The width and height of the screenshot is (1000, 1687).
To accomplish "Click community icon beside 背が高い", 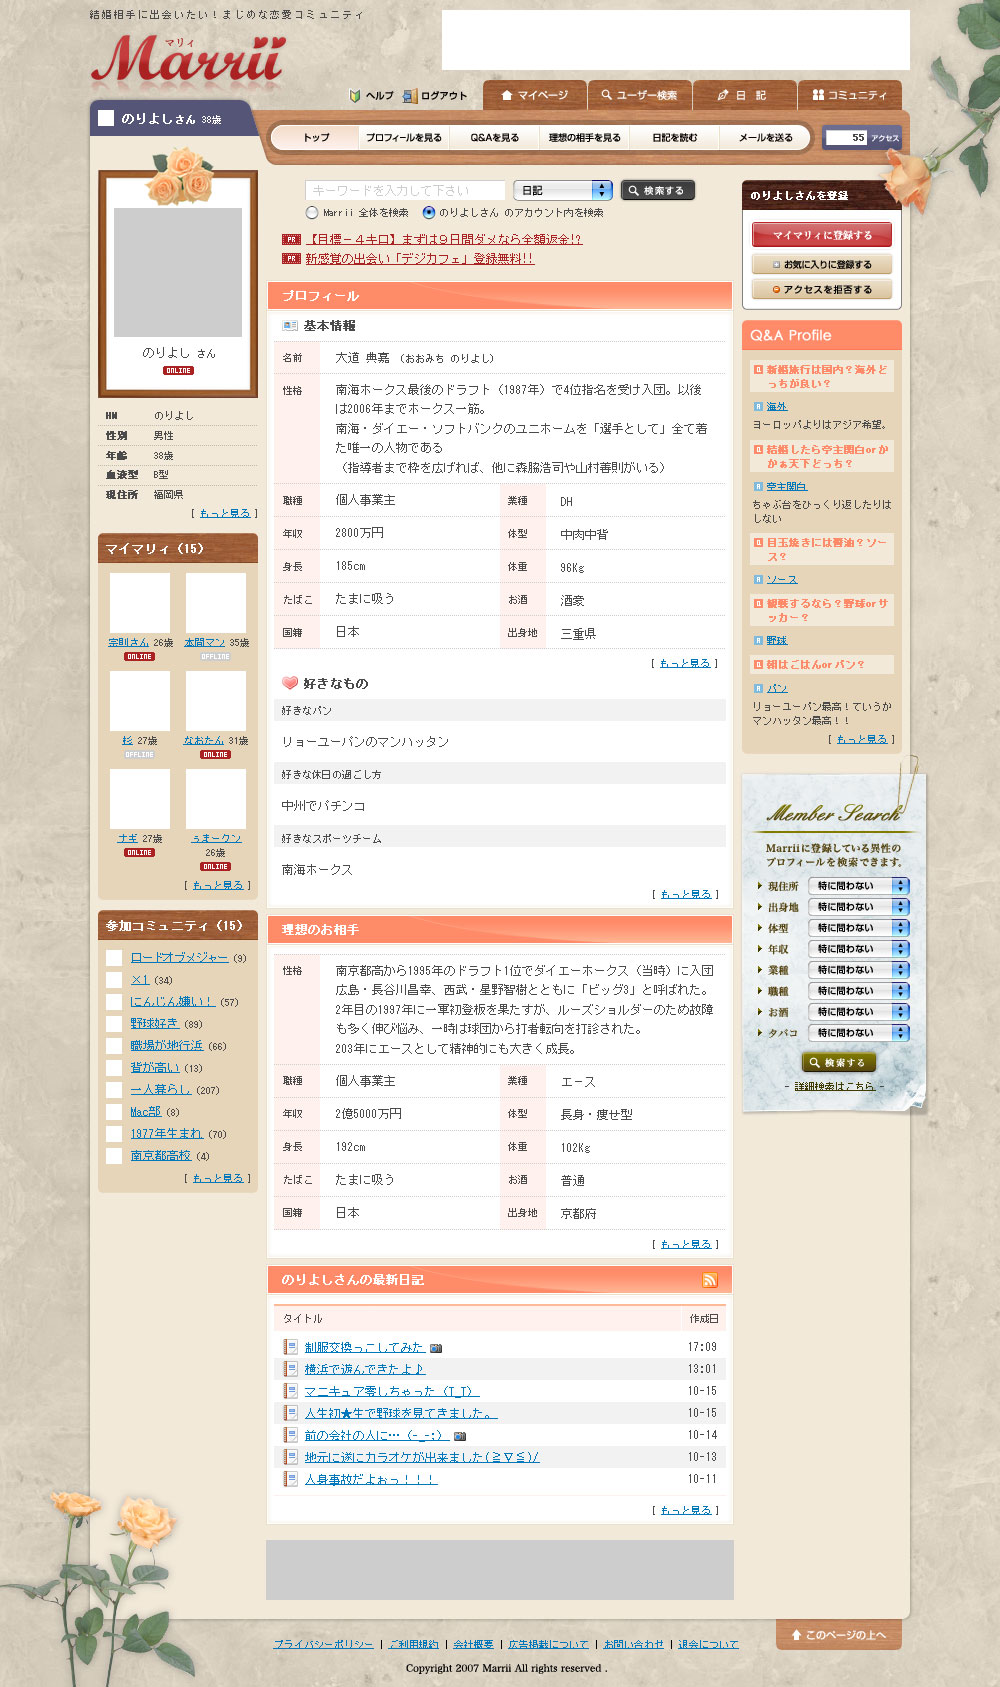I will click(x=114, y=1068).
